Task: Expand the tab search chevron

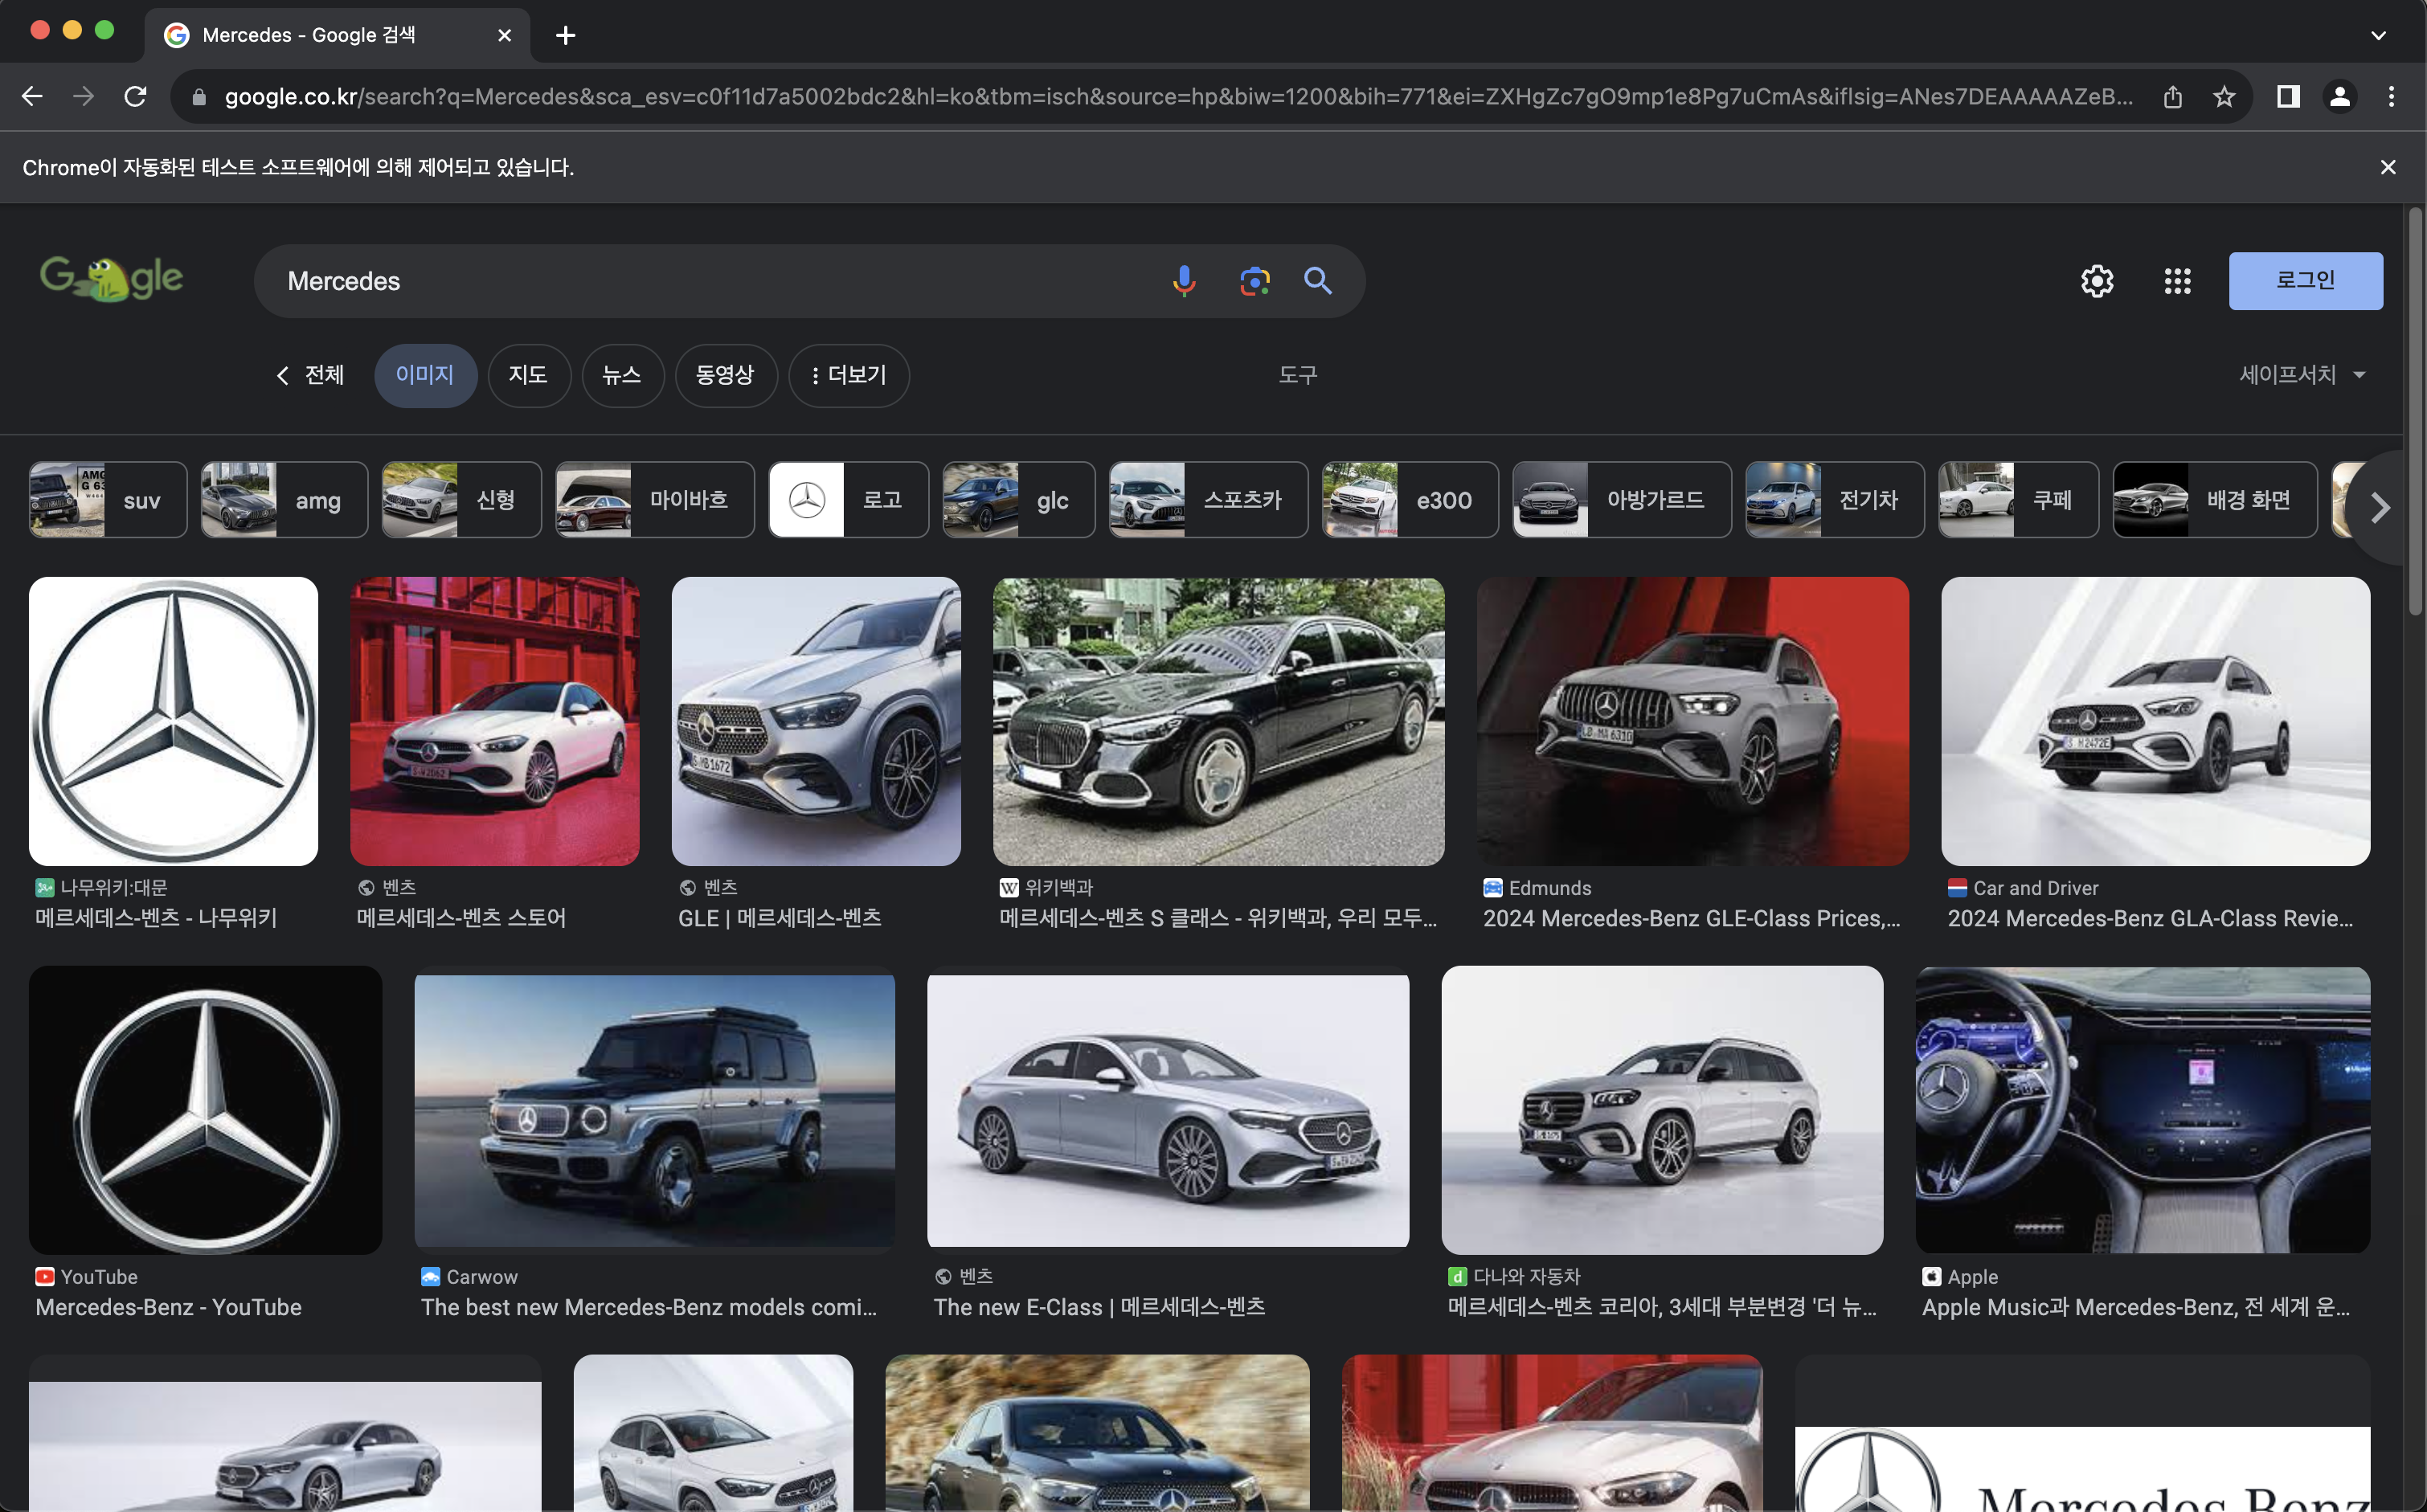Action: tap(2378, 36)
